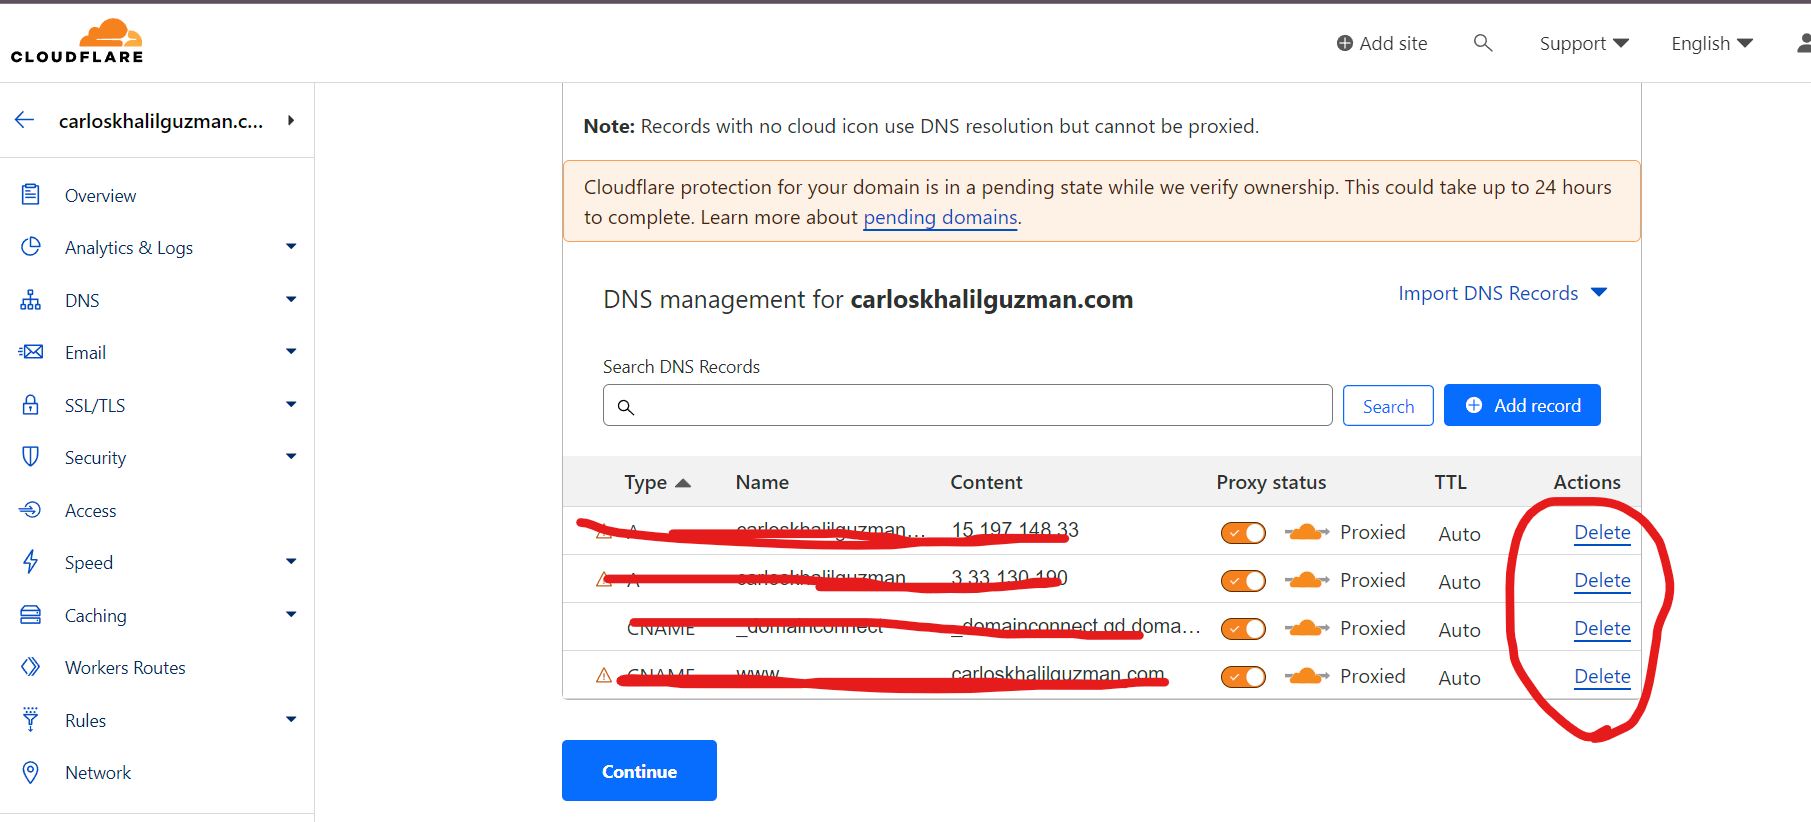Expand the Rules submenu arrow
The width and height of the screenshot is (1811, 822).
tap(291, 719)
